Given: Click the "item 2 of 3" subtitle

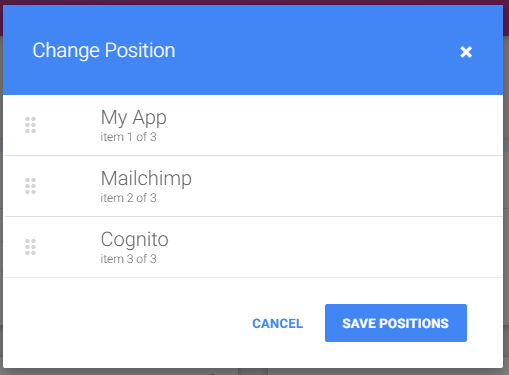Looking at the screenshot, I should coord(128,198).
